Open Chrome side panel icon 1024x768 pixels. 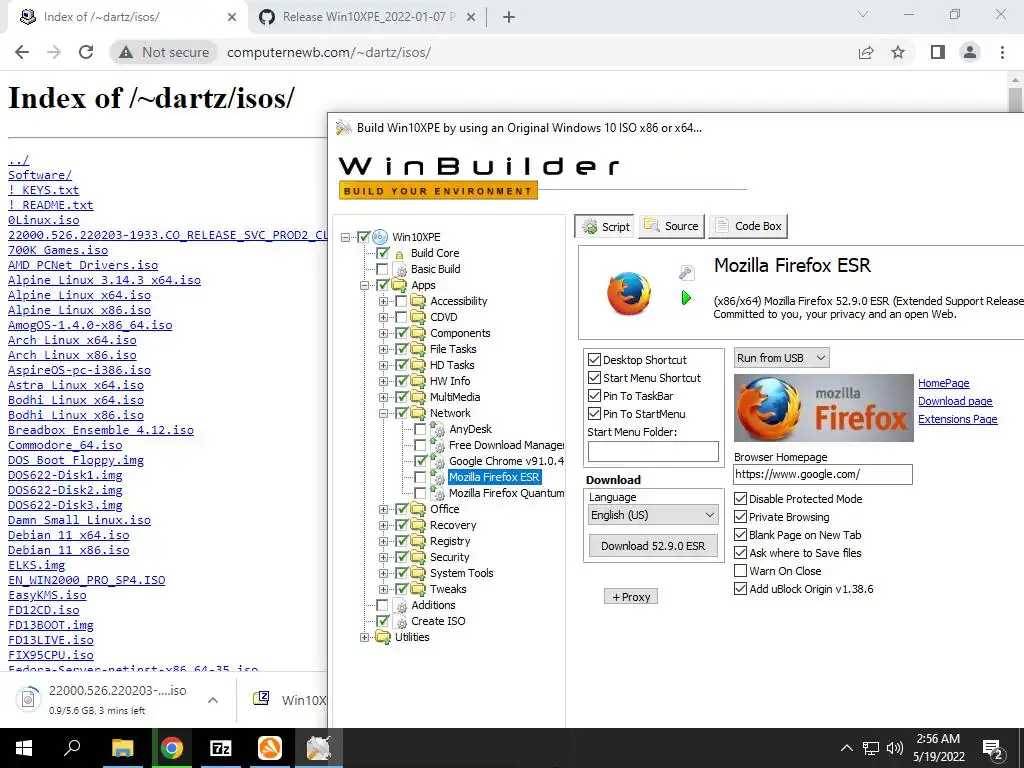point(938,52)
